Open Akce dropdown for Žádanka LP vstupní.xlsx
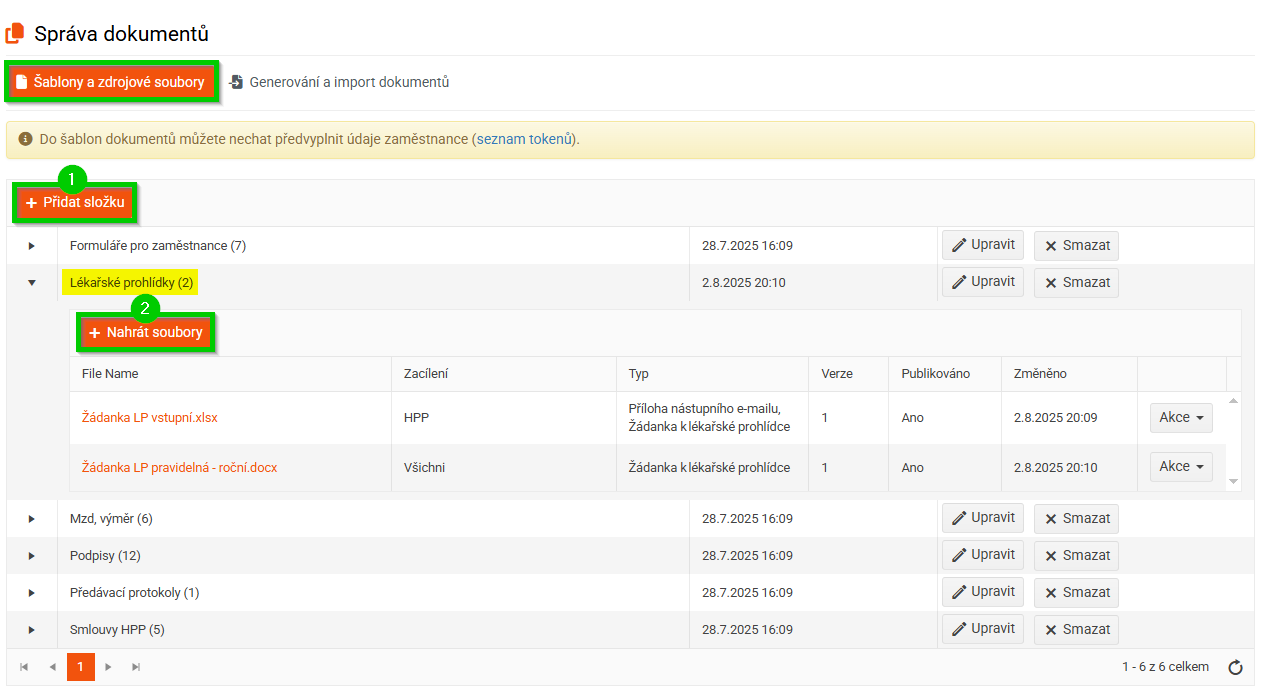 click(x=1181, y=418)
